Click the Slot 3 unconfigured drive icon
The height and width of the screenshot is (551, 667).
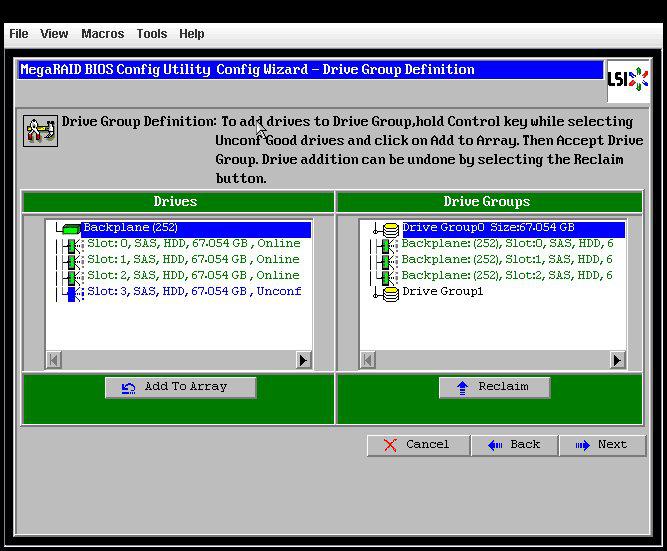71,292
